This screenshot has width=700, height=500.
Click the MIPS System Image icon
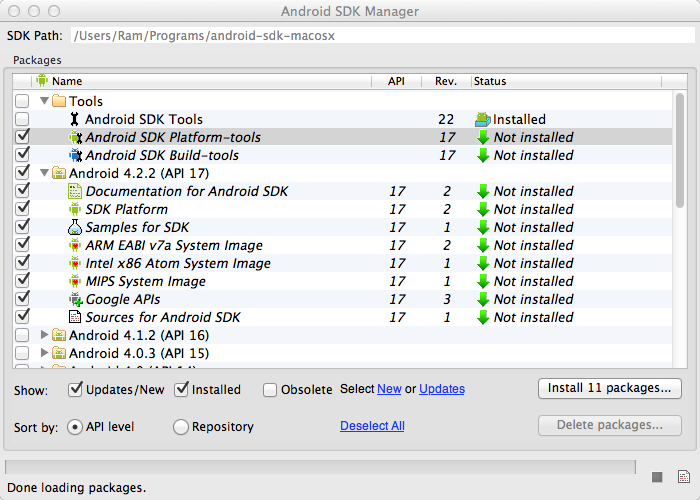[x=75, y=281]
